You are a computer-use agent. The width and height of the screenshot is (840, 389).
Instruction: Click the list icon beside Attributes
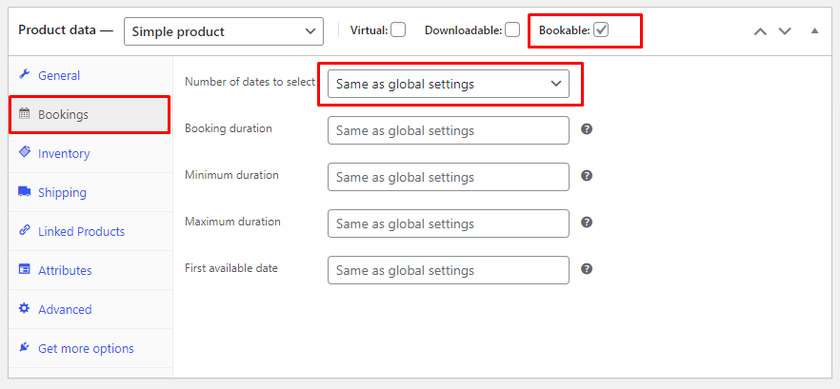(x=24, y=270)
